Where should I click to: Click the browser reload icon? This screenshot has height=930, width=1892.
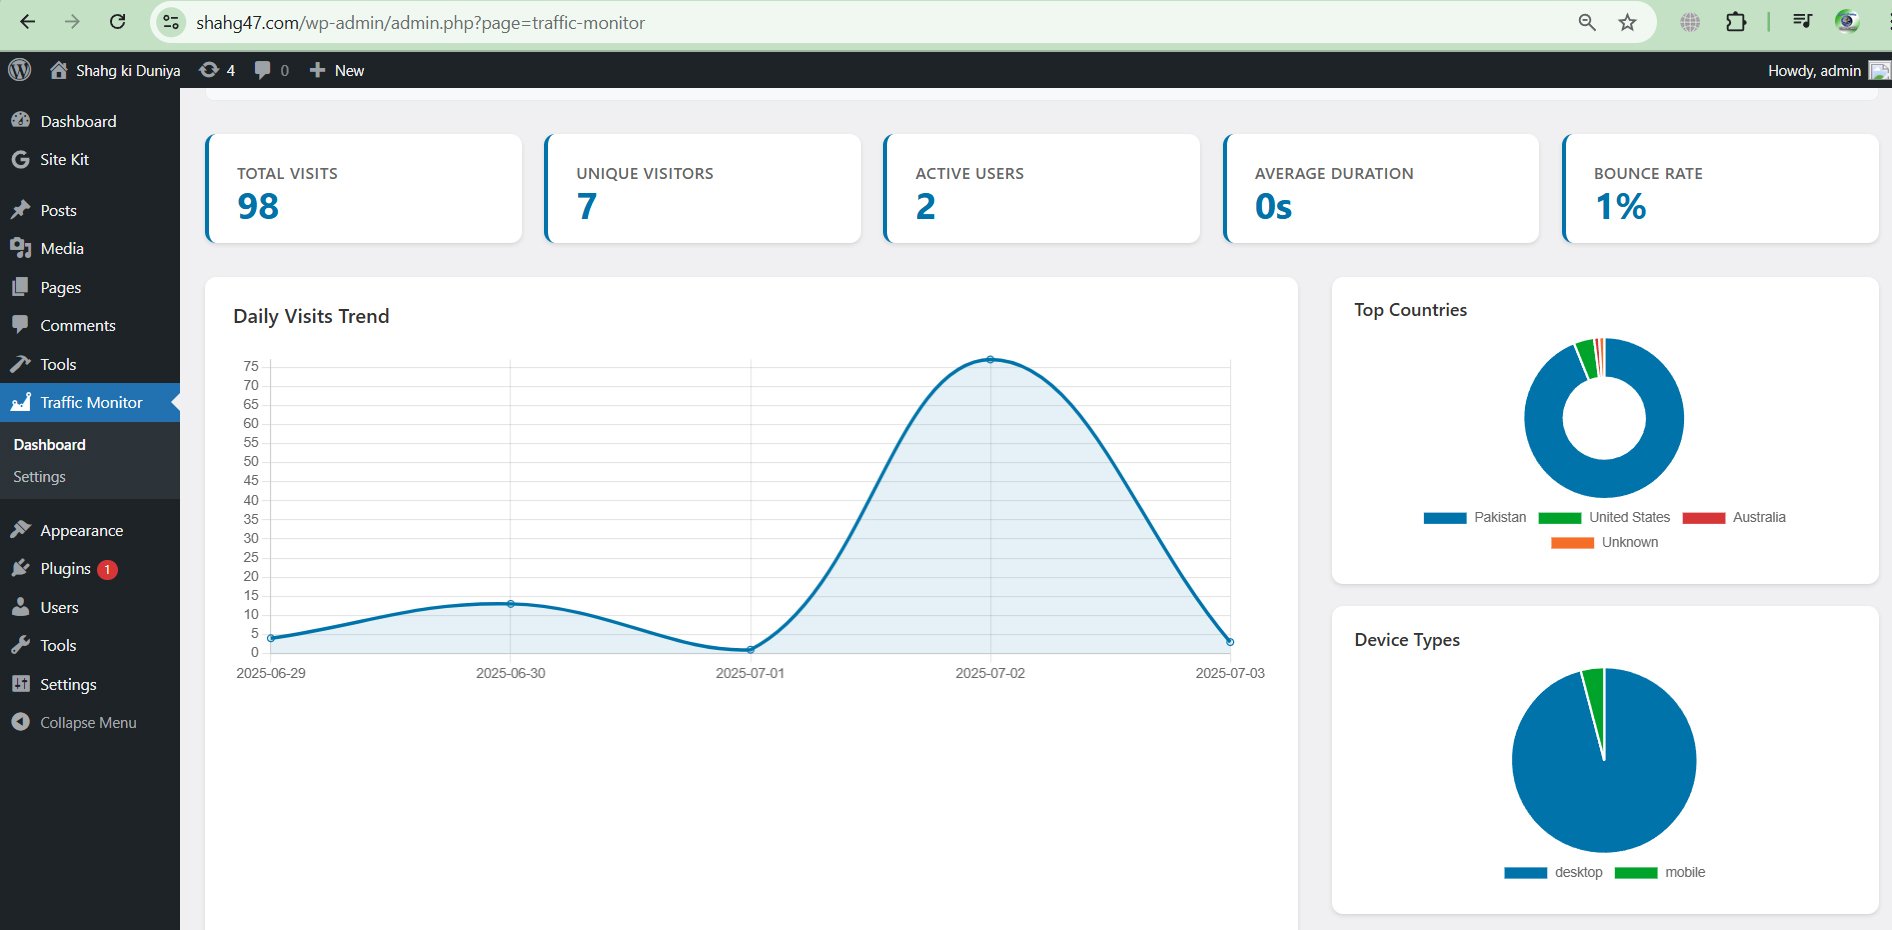117,22
